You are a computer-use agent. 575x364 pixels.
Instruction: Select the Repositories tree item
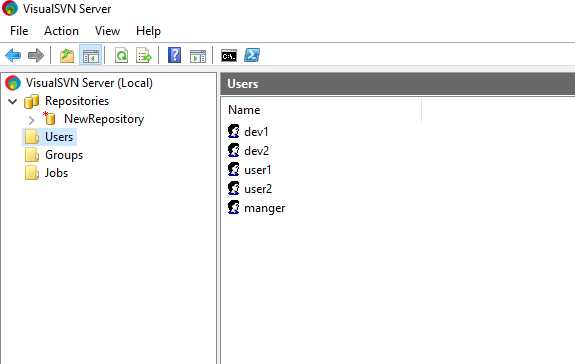coord(77,101)
